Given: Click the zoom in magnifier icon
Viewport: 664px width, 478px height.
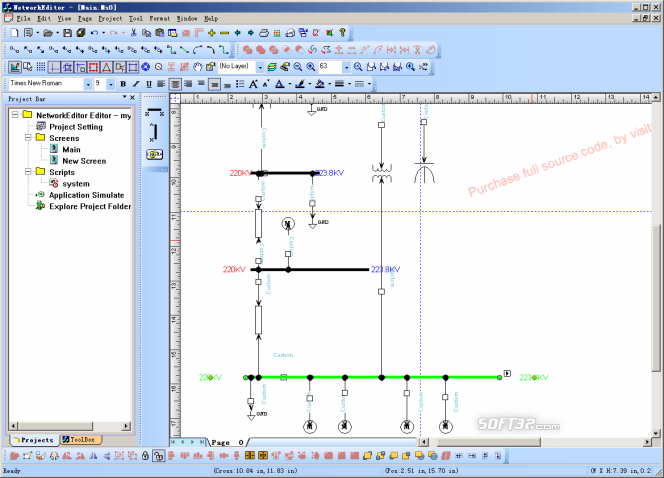Looking at the screenshot, I should [x=311, y=67].
